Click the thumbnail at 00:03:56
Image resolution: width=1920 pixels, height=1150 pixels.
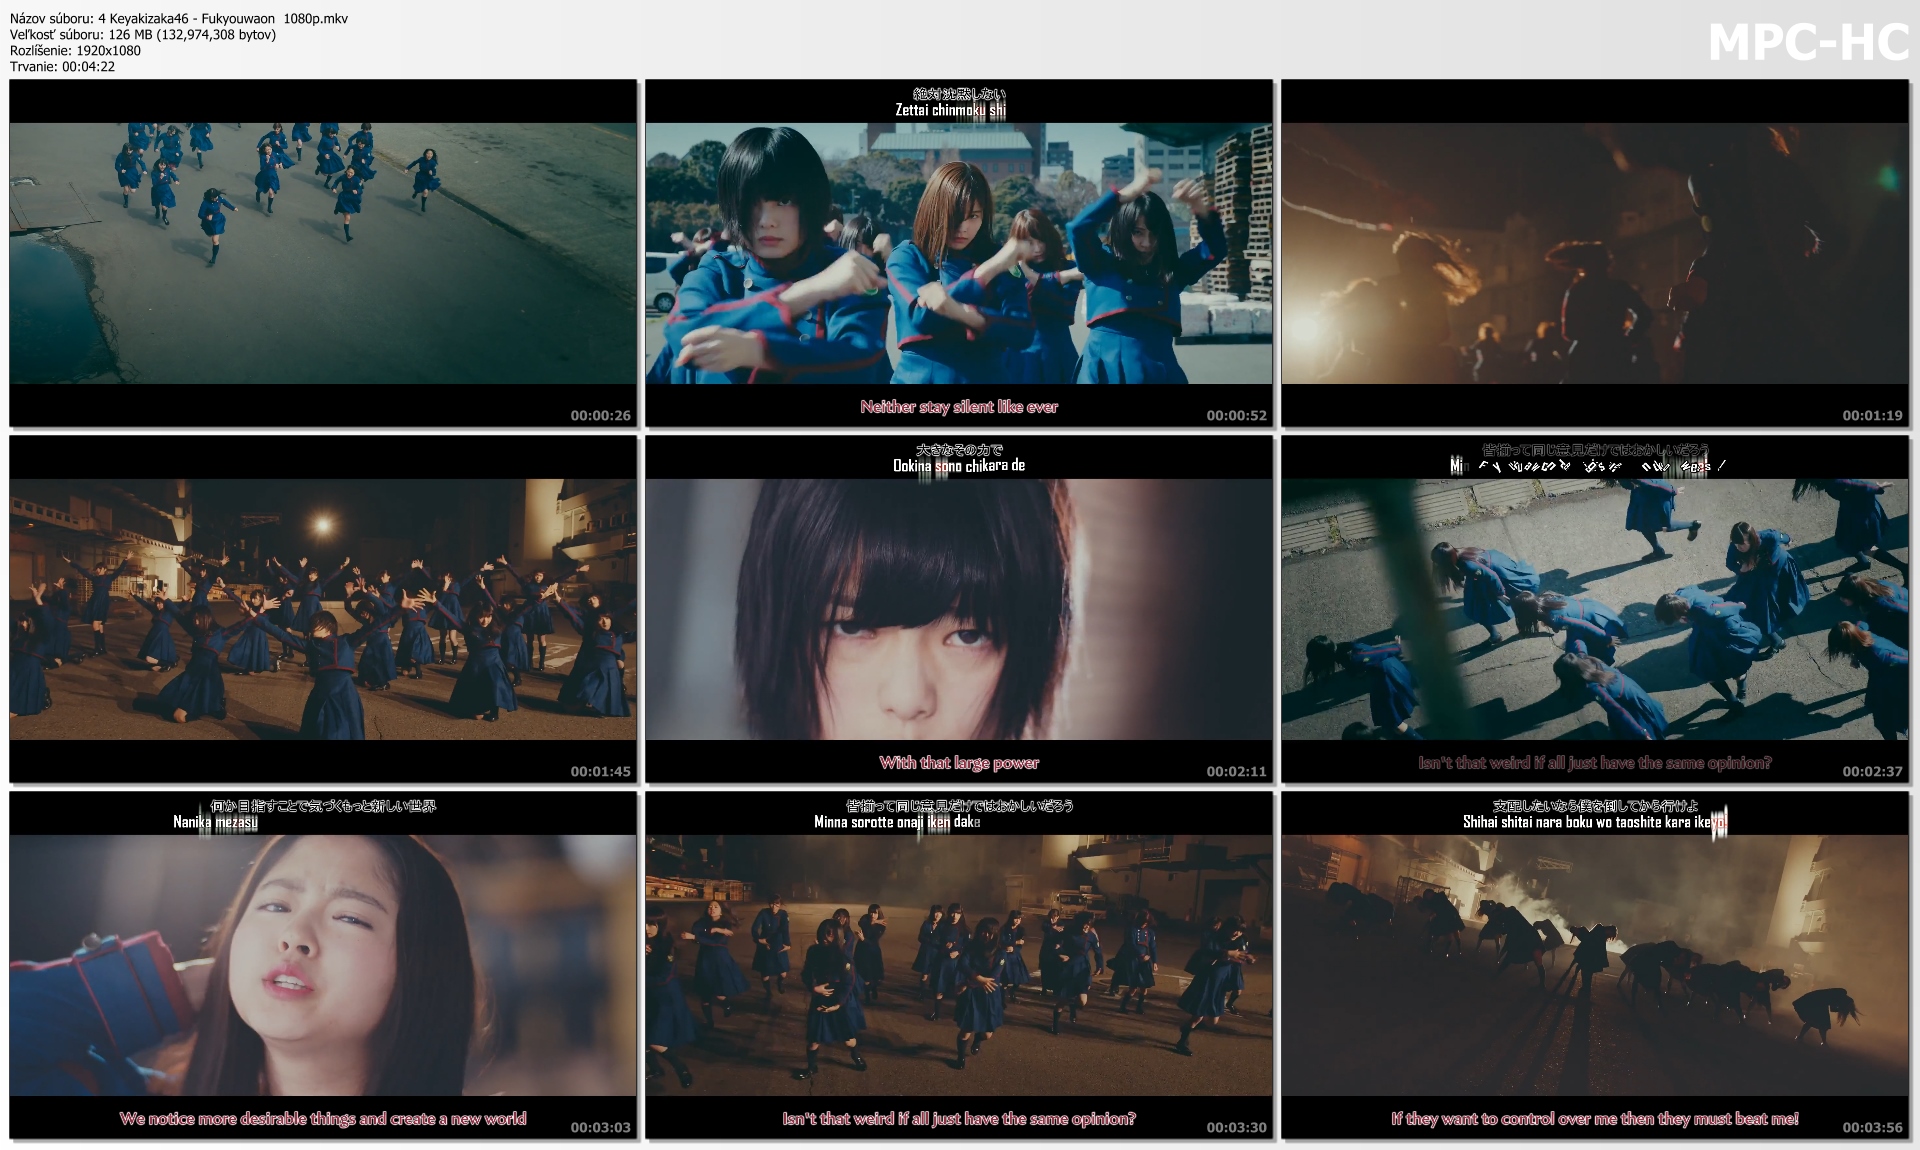tap(1595, 965)
